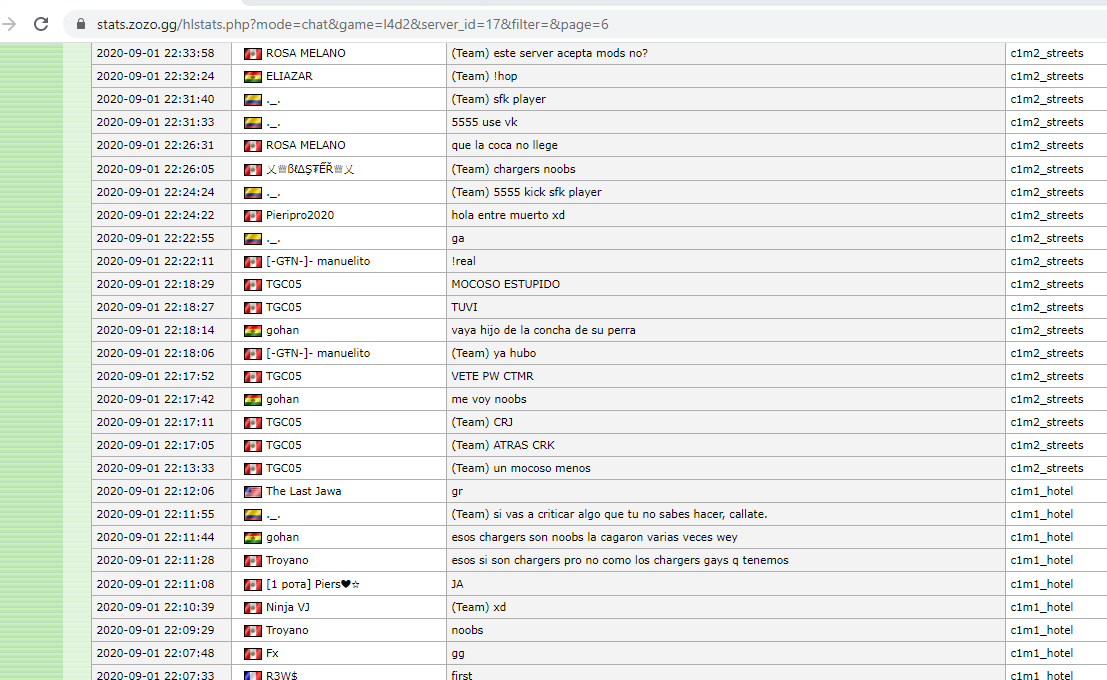Open Ninja VJ player page
This screenshot has height=680, width=1107.
(290, 607)
